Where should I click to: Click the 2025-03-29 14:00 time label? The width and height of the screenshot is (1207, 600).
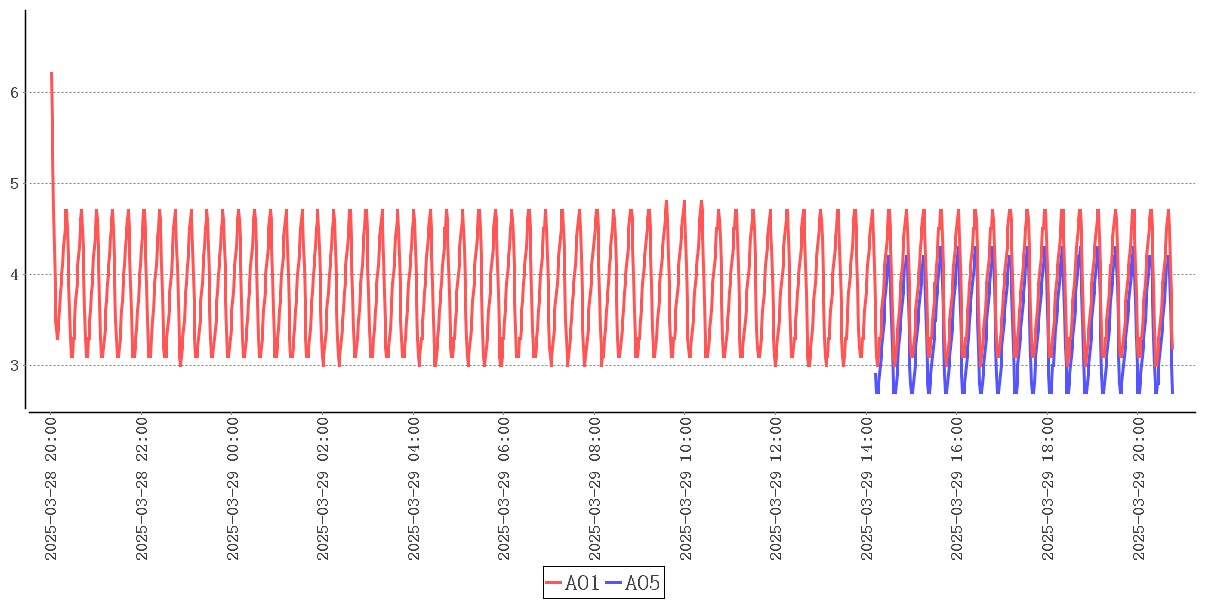pyautogui.click(x=867, y=489)
